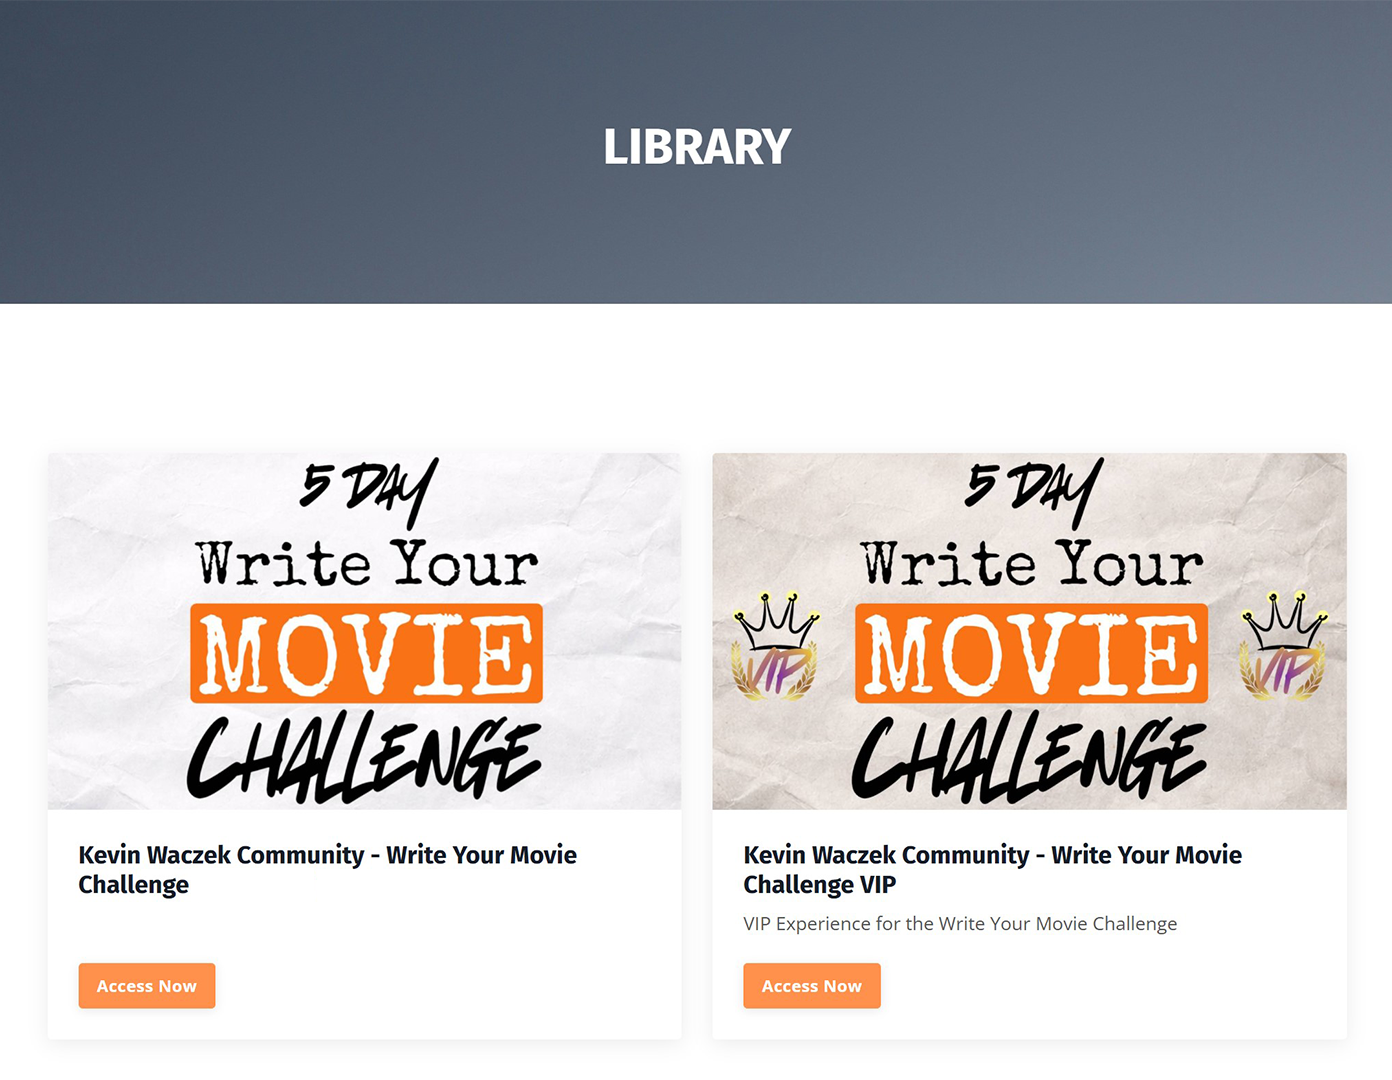
Task: Access the Write Your Movie Challenge VIP
Action: pyautogui.click(x=812, y=986)
